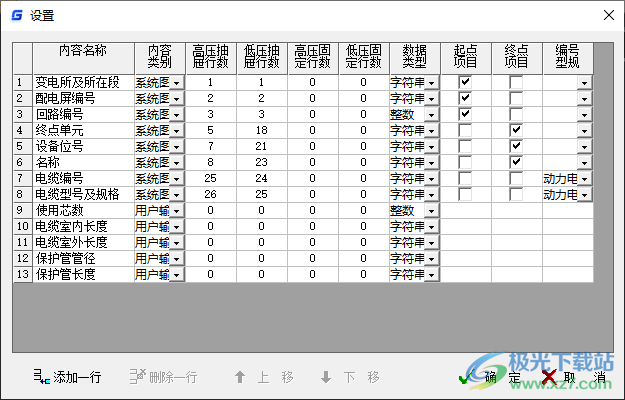
Task: Open 内容类别 dropdown for 保护管管径
Action: point(177,259)
